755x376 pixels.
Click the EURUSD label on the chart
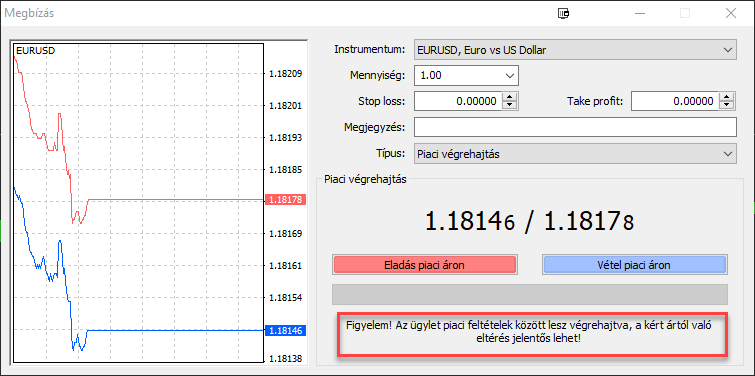click(x=35, y=50)
